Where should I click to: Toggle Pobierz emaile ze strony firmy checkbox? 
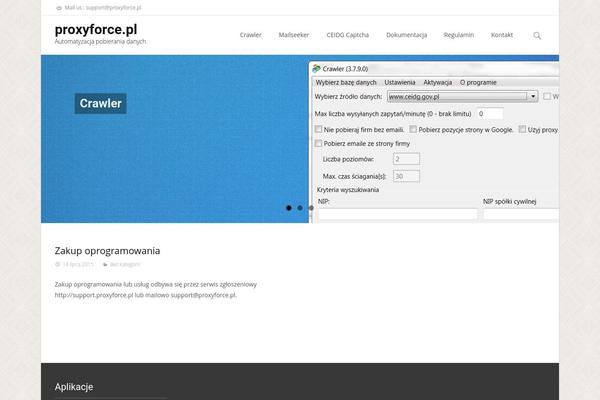[x=318, y=144]
